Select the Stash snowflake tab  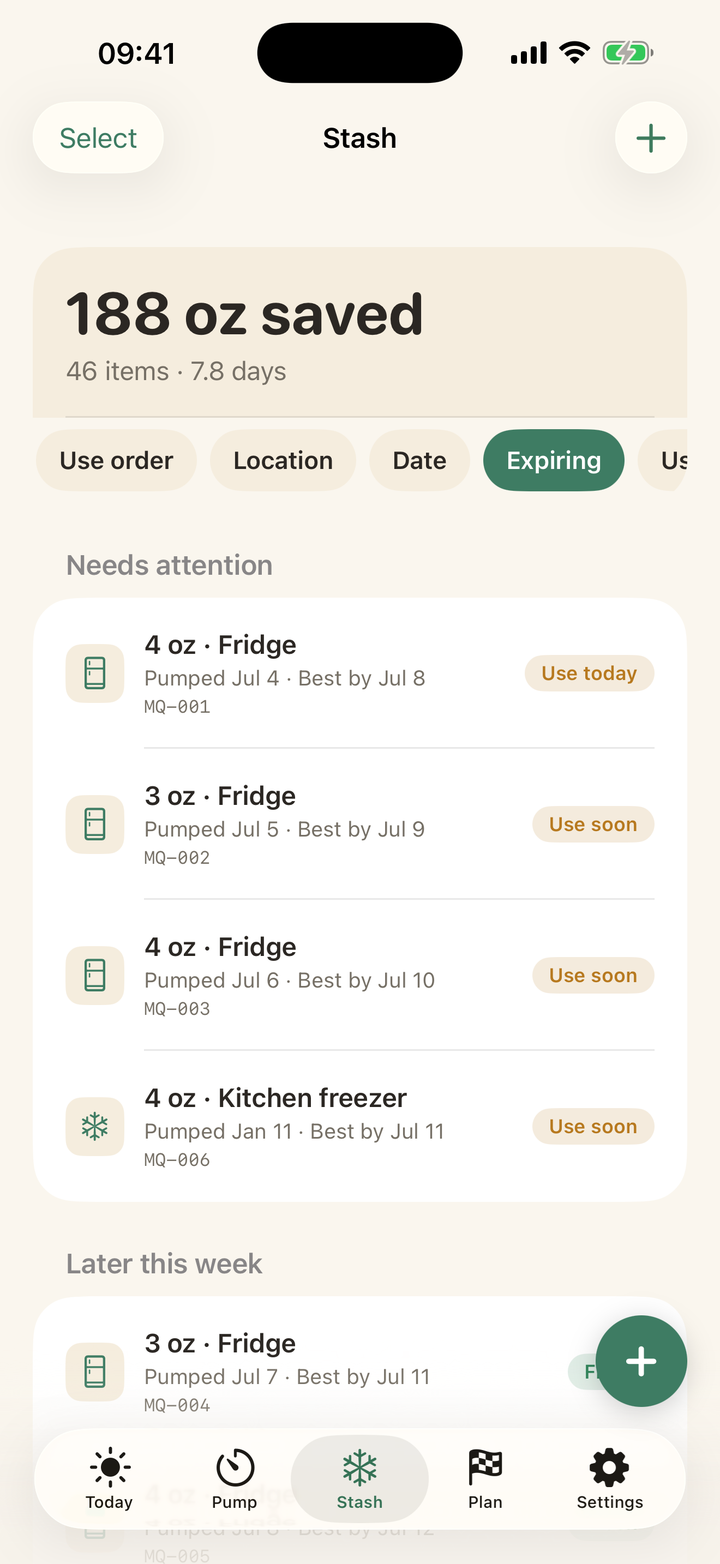pyautogui.click(x=360, y=1480)
